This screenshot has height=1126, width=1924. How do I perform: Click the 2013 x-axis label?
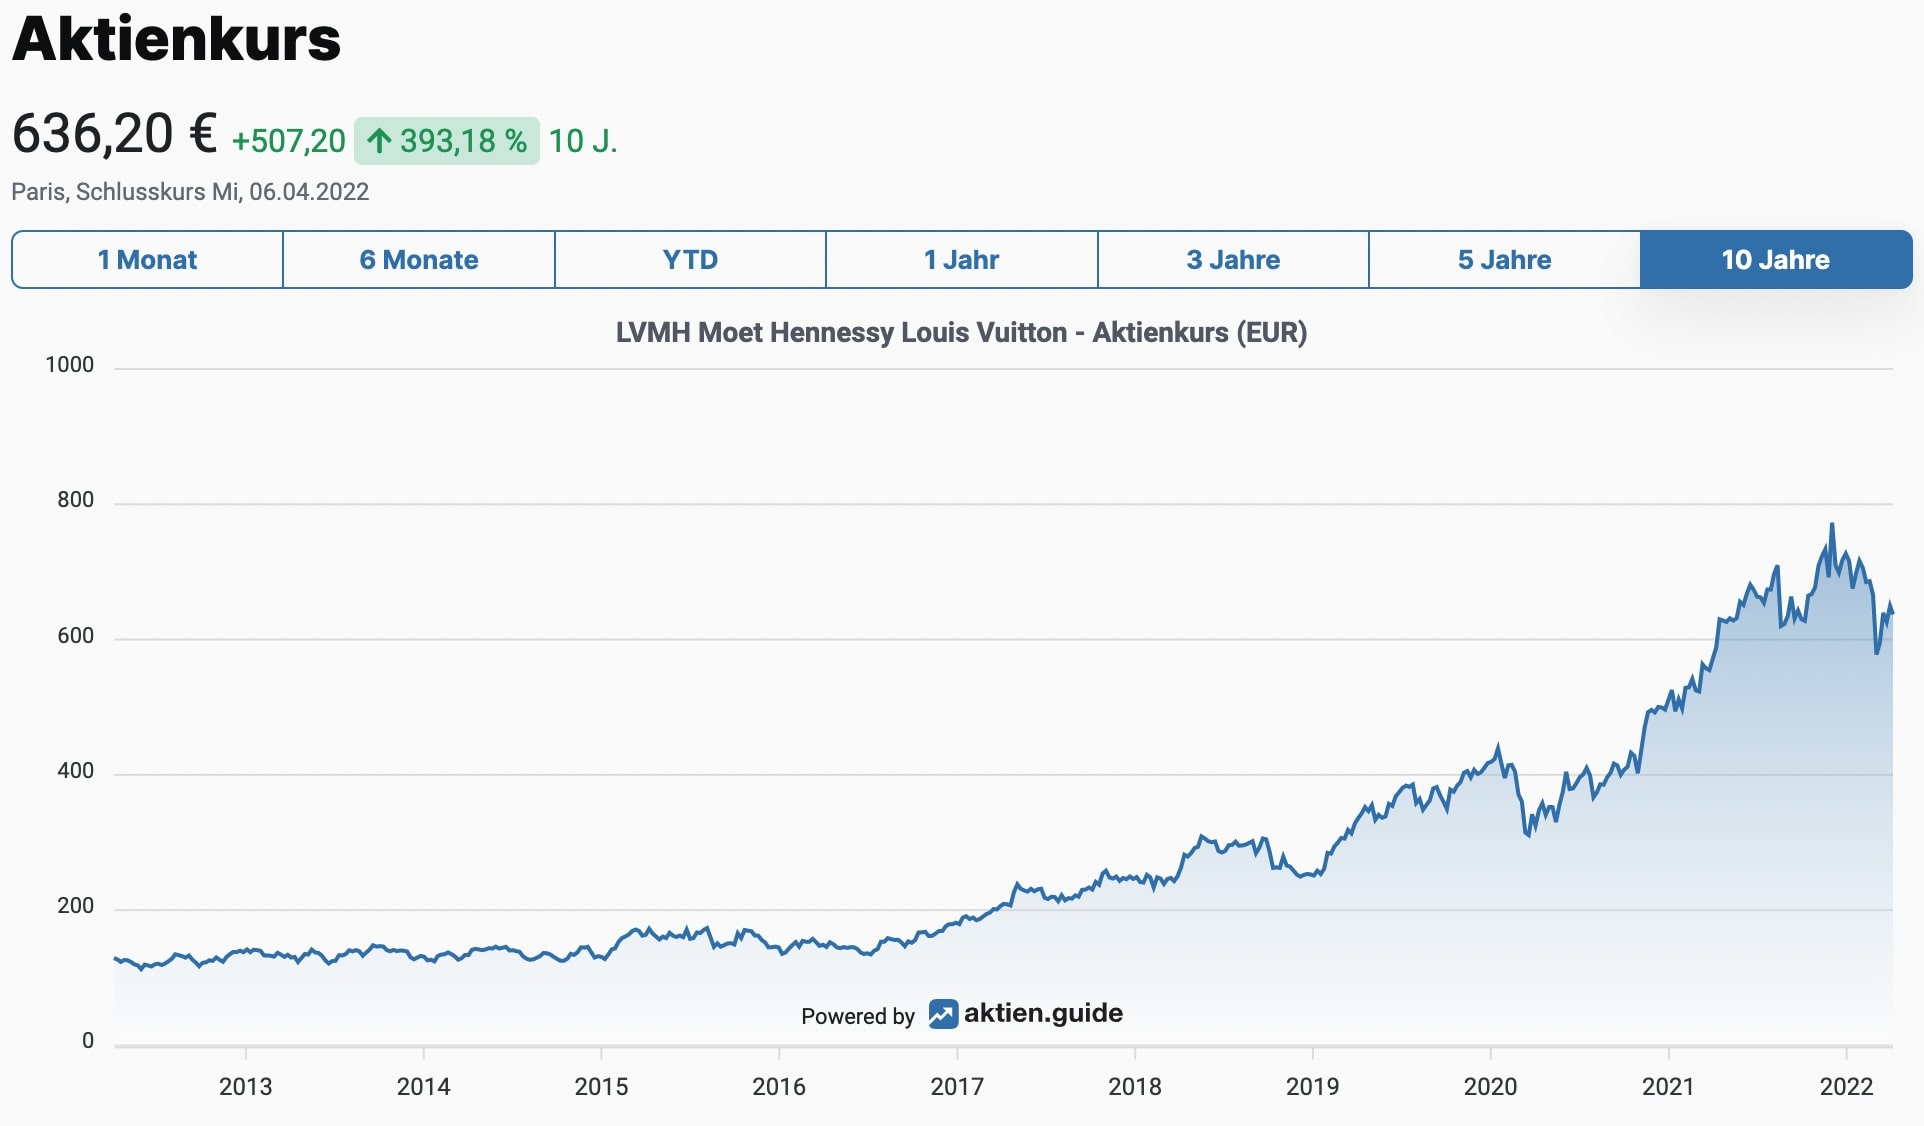coord(245,1087)
